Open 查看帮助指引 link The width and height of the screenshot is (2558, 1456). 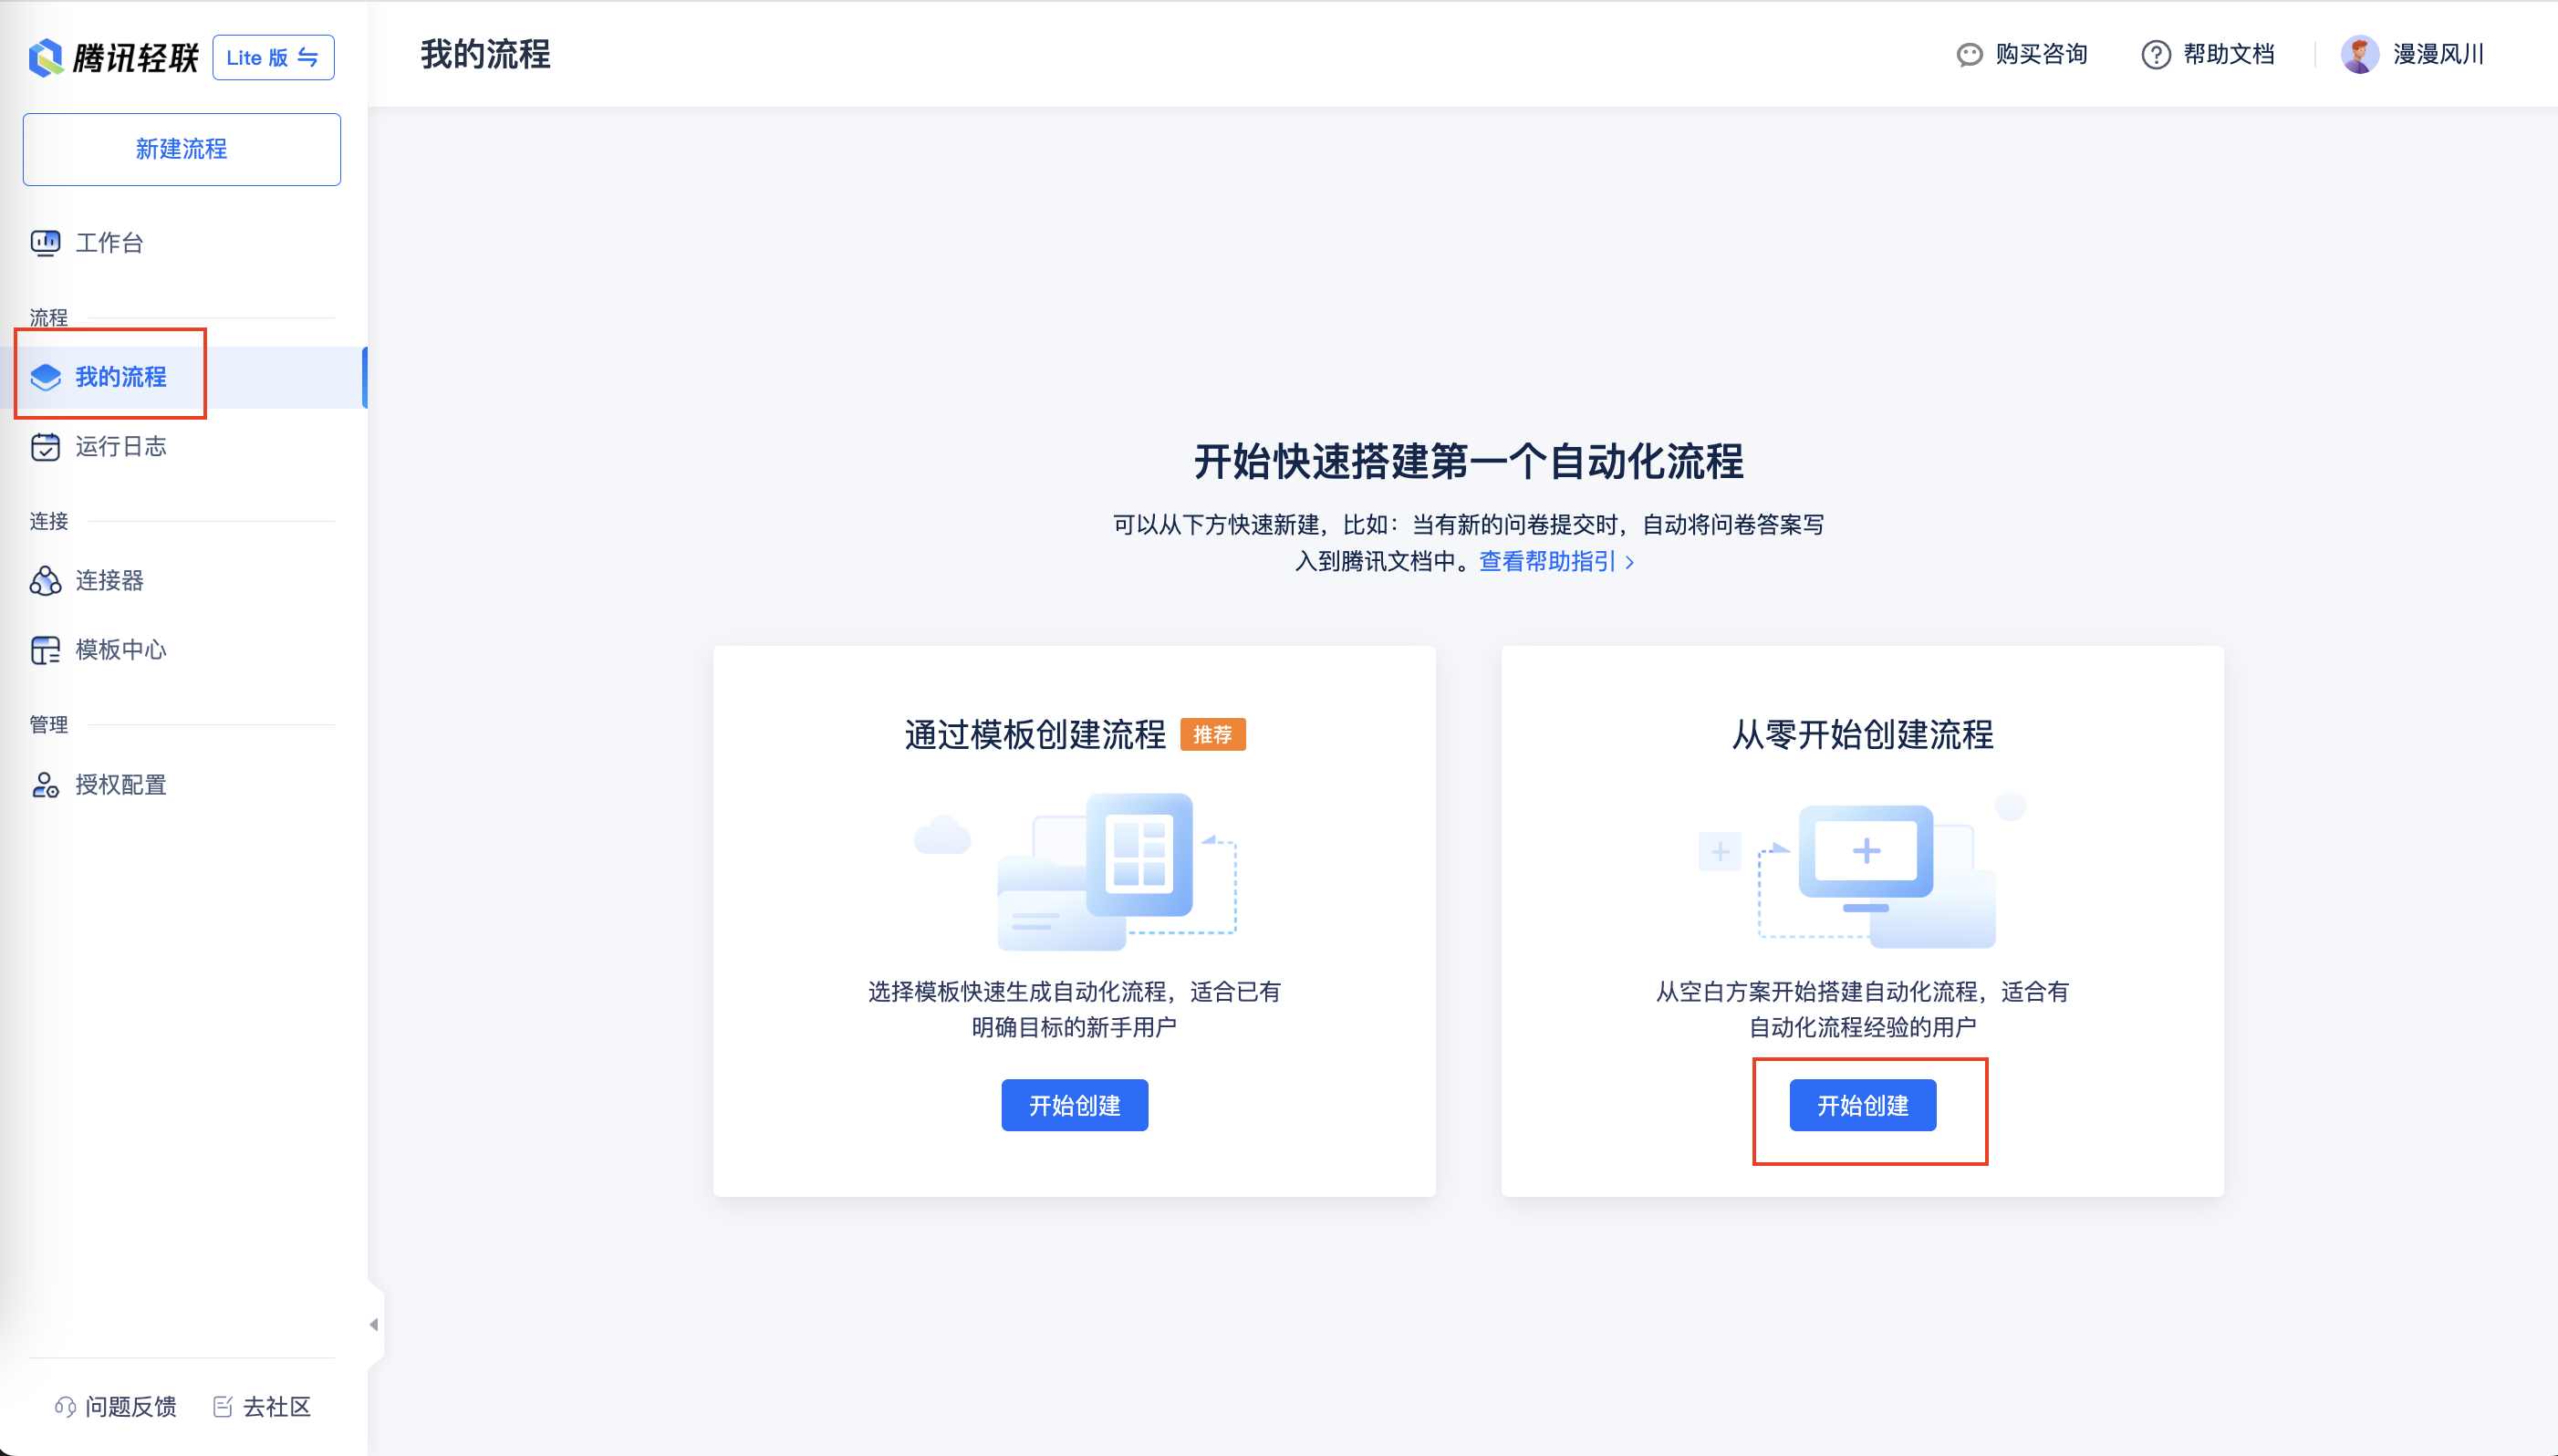click(1547, 561)
